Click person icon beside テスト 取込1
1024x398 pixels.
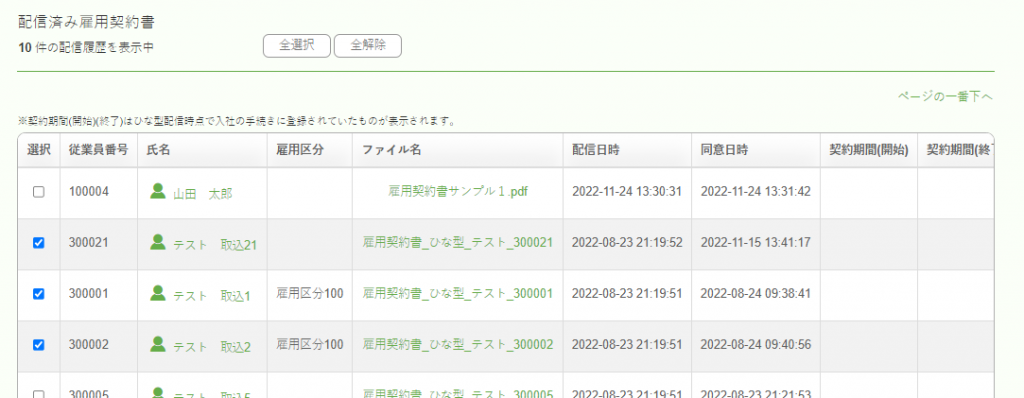[x=157, y=293]
